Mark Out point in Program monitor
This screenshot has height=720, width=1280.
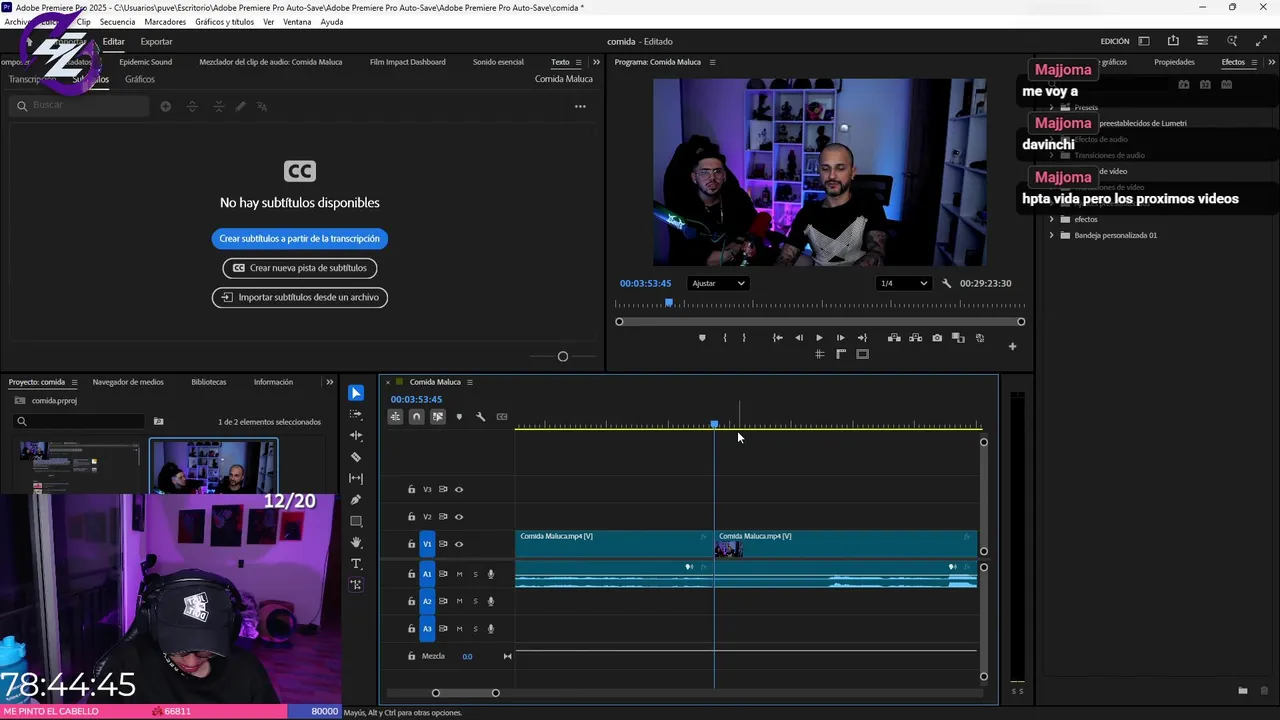pyautogui.click(x=744, y=338)
